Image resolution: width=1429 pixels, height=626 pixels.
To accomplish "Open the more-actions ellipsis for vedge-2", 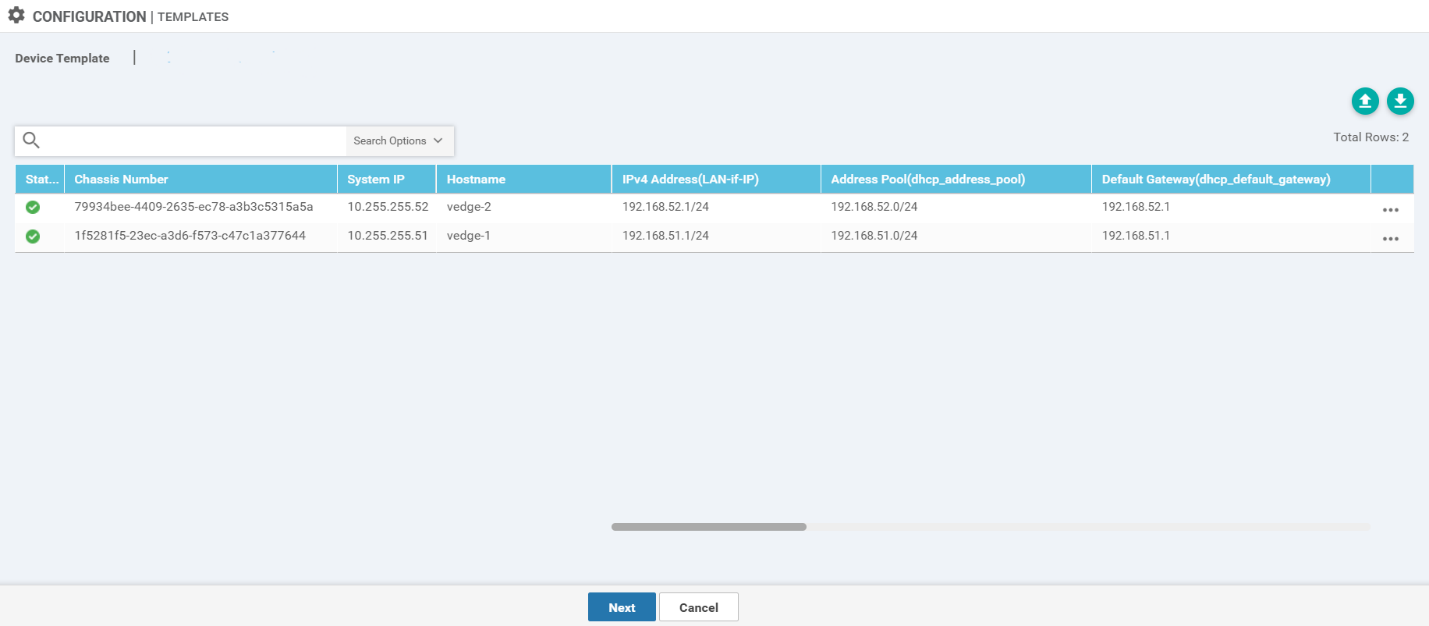I will [x=1390, y=210].
